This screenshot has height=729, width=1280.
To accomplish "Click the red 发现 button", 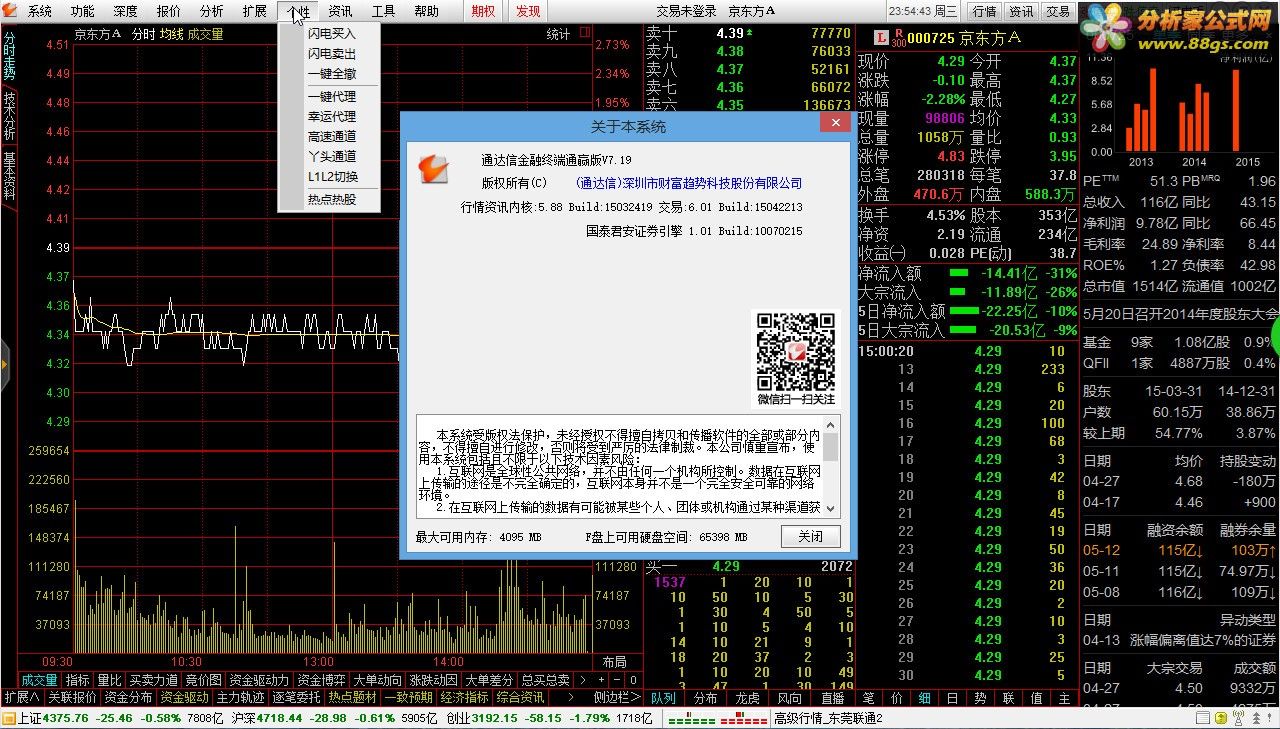I will point(528,12).
